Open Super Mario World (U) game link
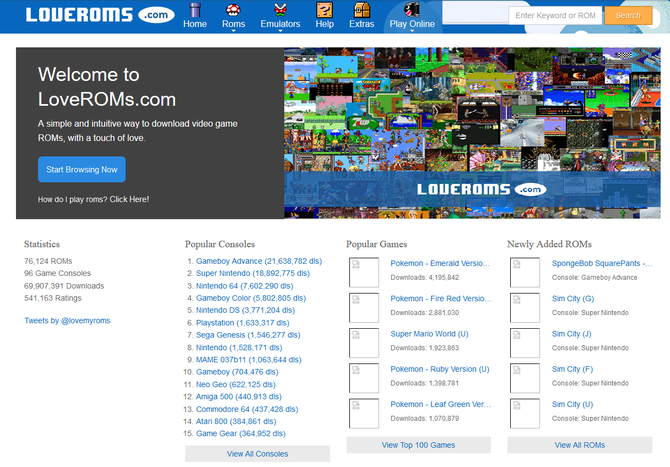670x467 pixels. click(x=429, y=334)
